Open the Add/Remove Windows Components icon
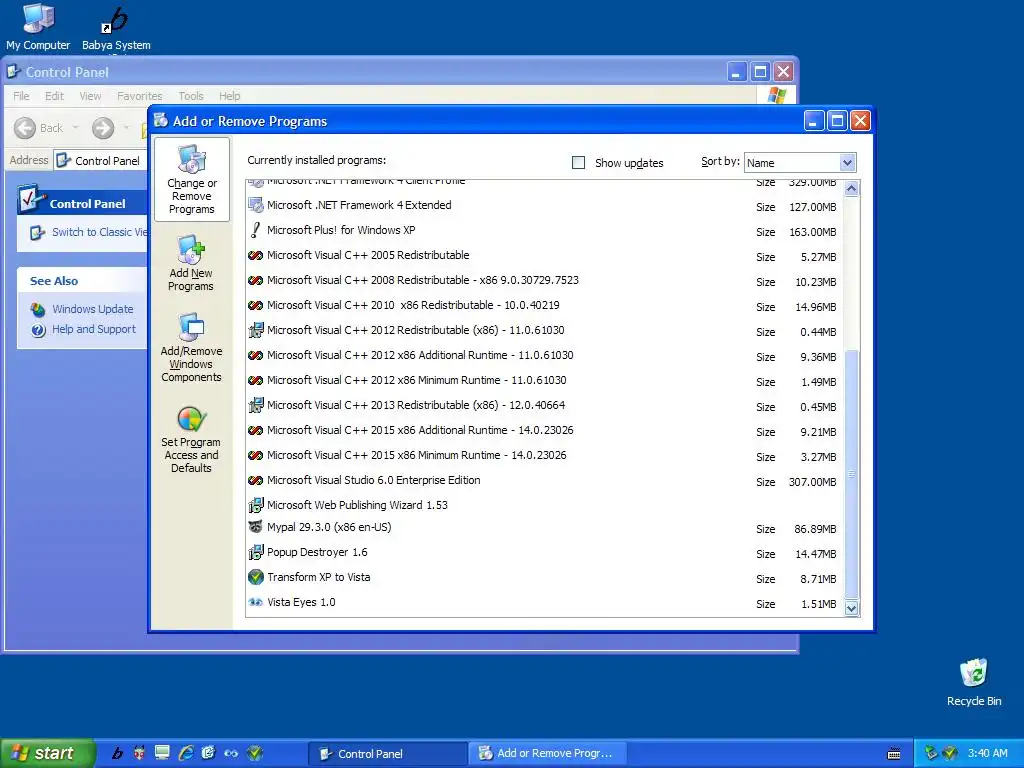Image resolution: width=1024 pixels, height=768 pixels. [x=191, y=327]
